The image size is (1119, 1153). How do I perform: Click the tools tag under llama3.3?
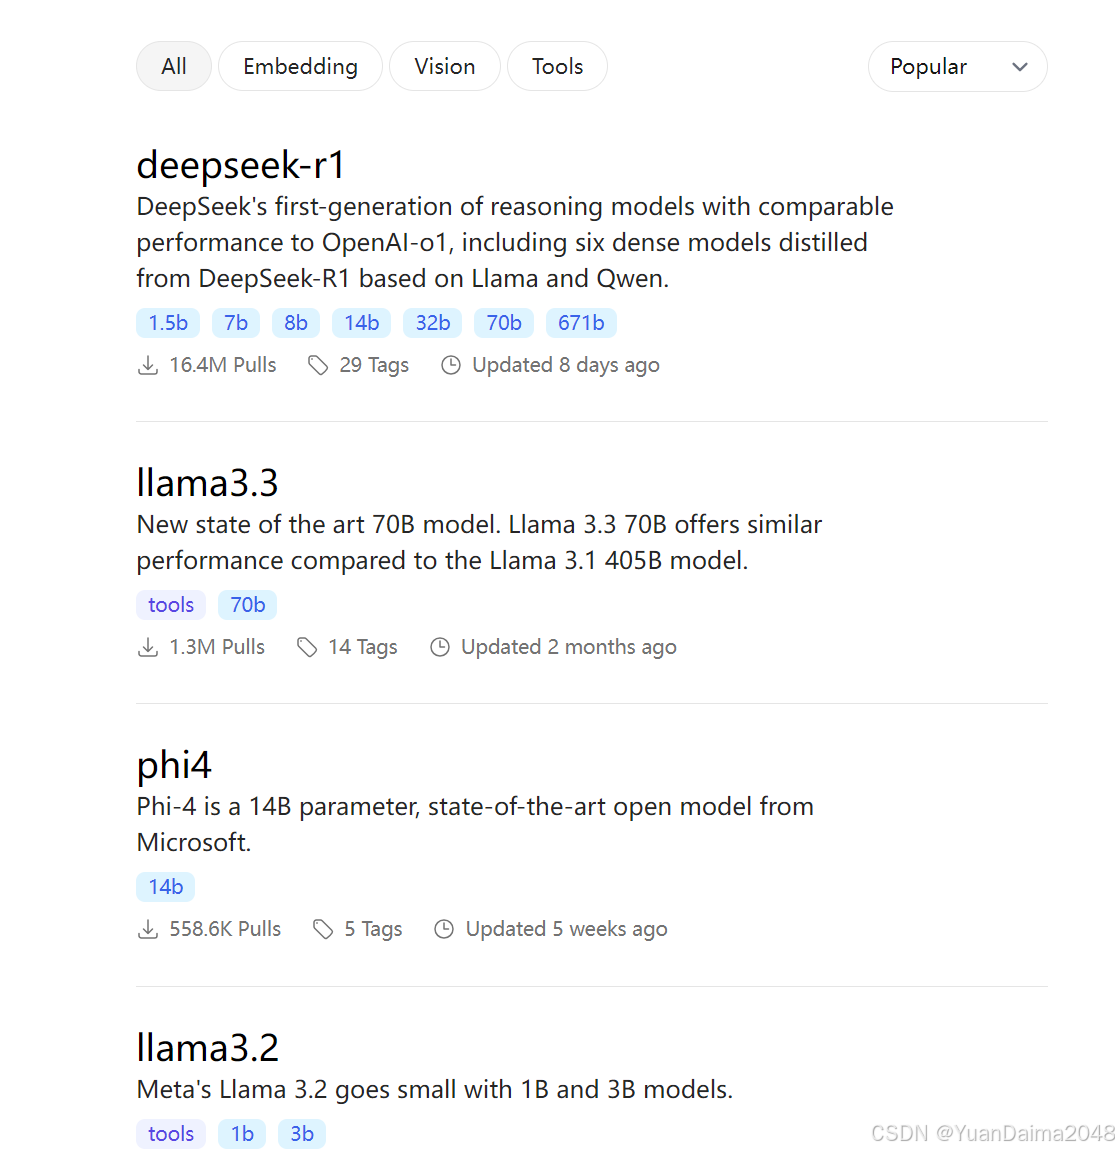tap(171, 604)
